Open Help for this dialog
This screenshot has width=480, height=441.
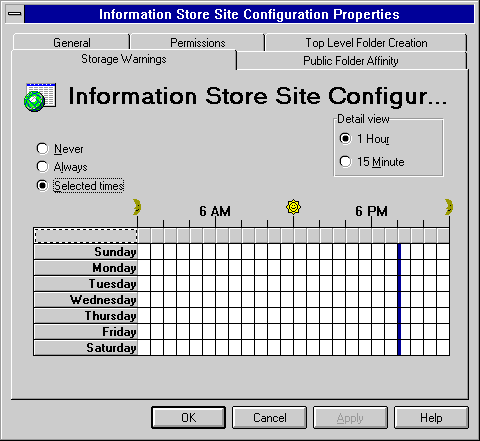[431, 417]
